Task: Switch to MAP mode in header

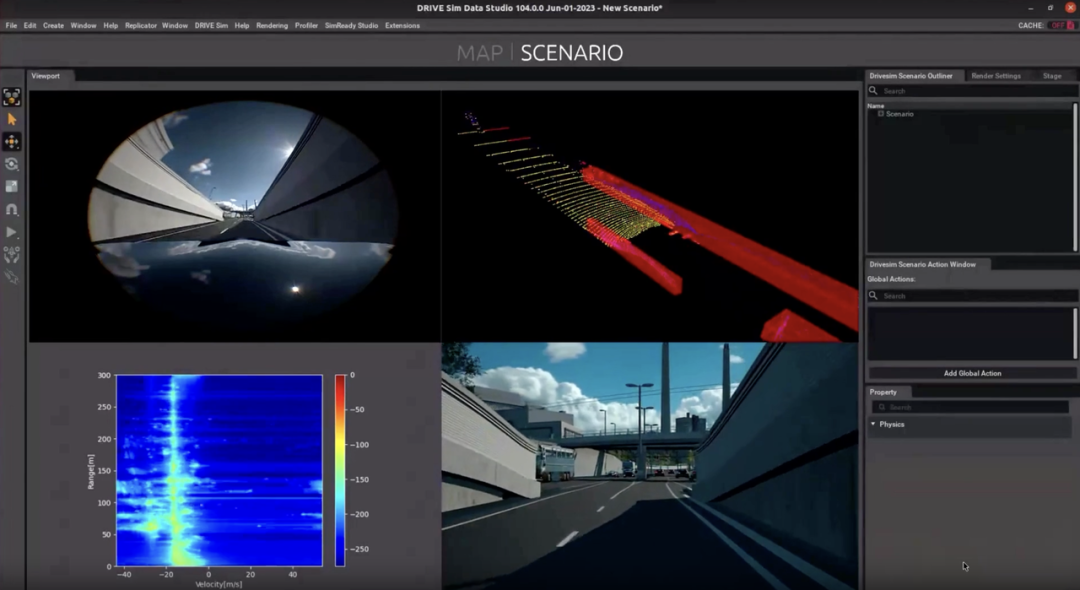Action: 480,53
